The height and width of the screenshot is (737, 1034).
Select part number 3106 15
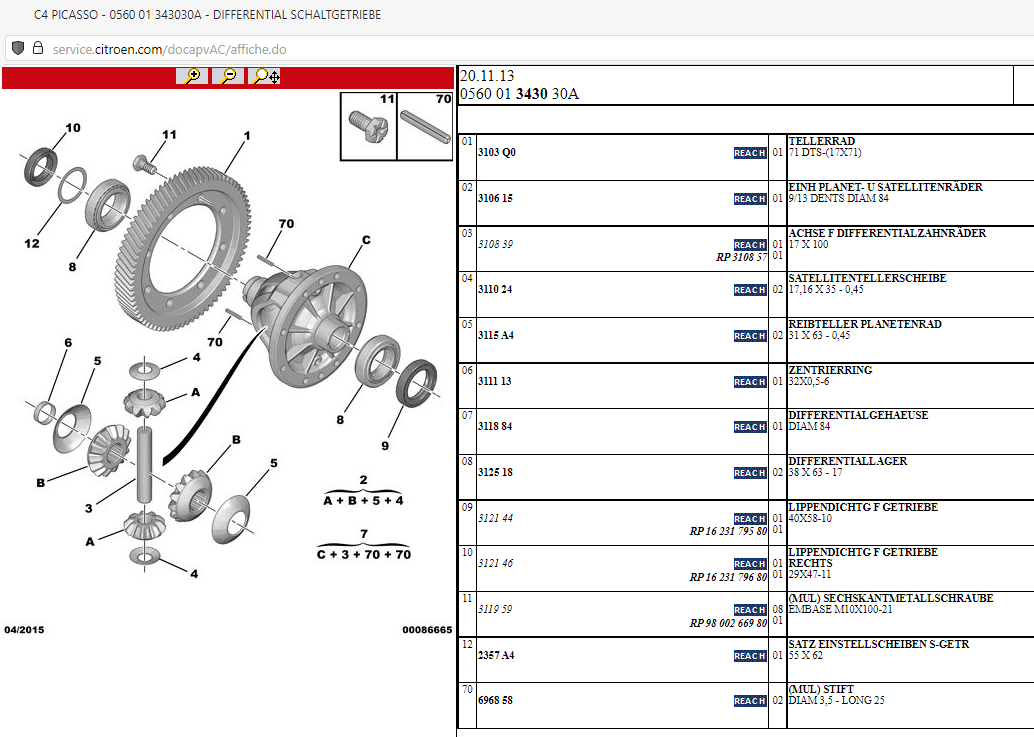[495, 198]
